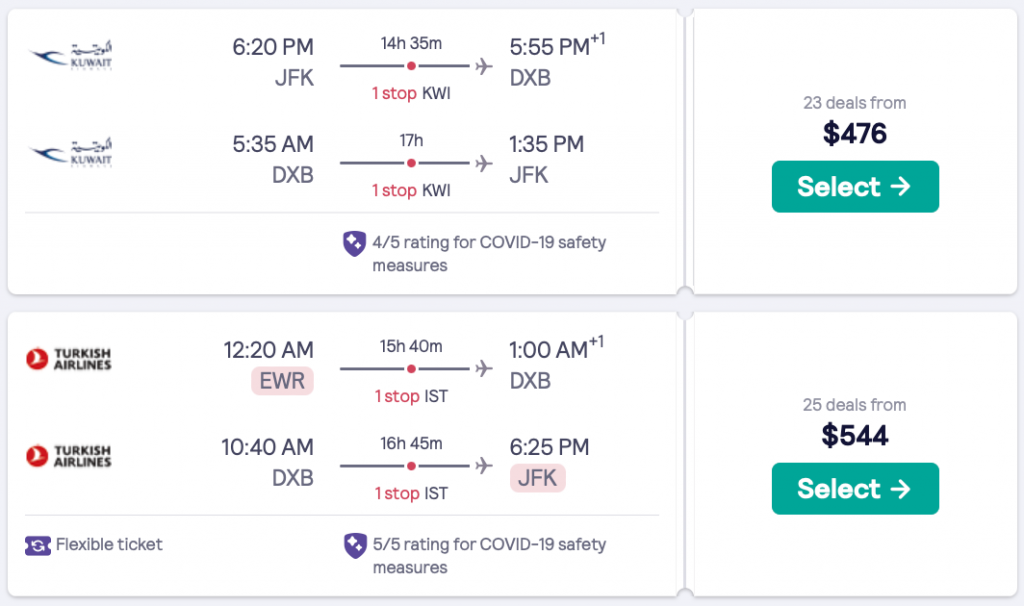
Task: Click the airplane icon on the 14h 35m flight
Action: click(484, 66)
